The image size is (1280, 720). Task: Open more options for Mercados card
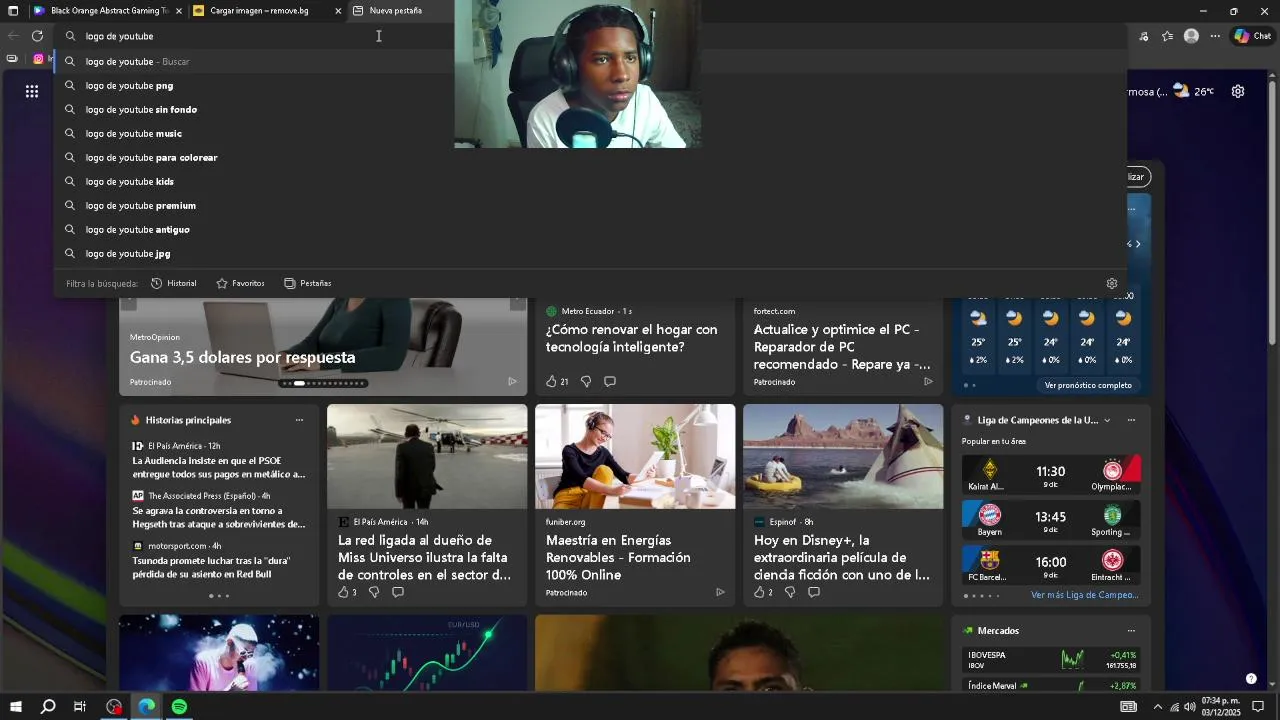click(x=1131, y=631)
